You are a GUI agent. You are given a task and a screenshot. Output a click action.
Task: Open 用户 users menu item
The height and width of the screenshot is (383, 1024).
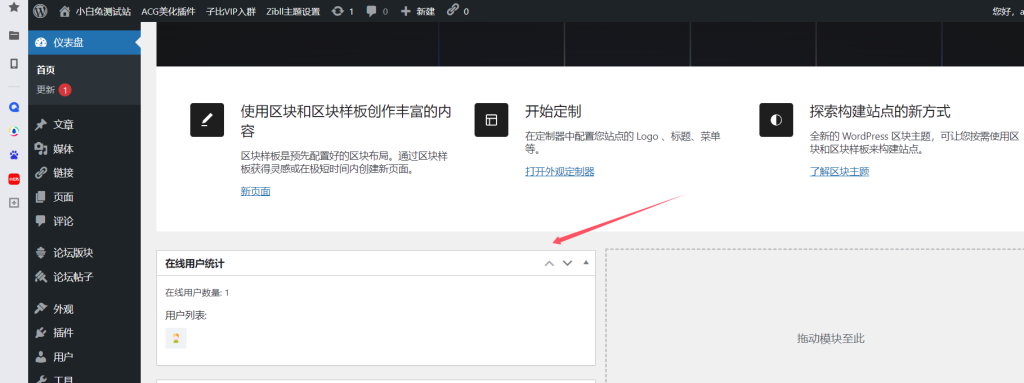coord(84,357)
